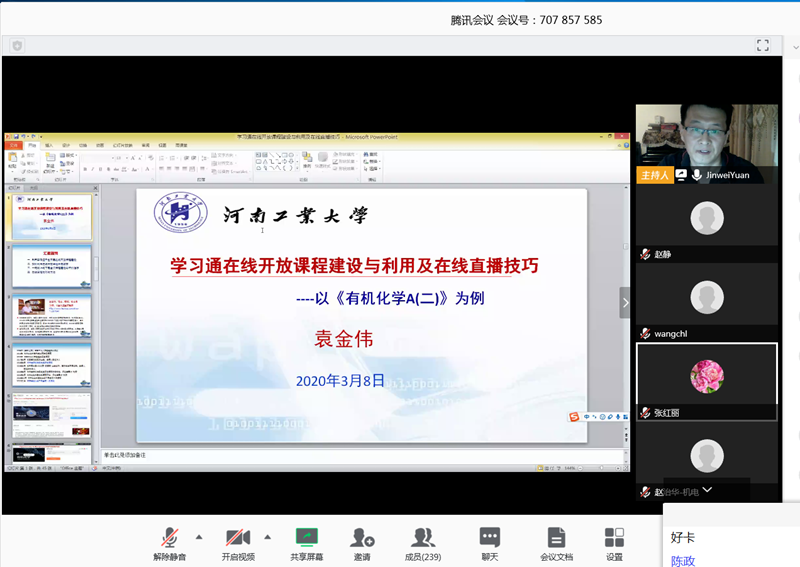
Task: Open the 邀请 invite icon
Action: (362, 543)
